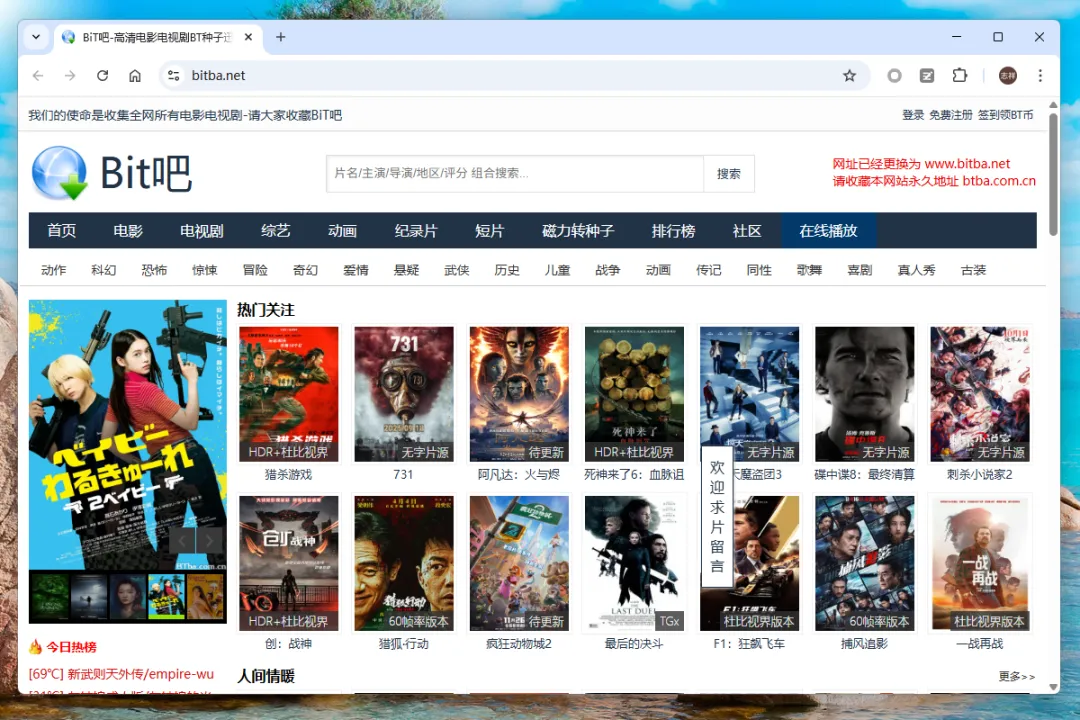Screen dimensions: 1080x720
Task: Close the BiT吧 tab
Action: pos(249,37)
